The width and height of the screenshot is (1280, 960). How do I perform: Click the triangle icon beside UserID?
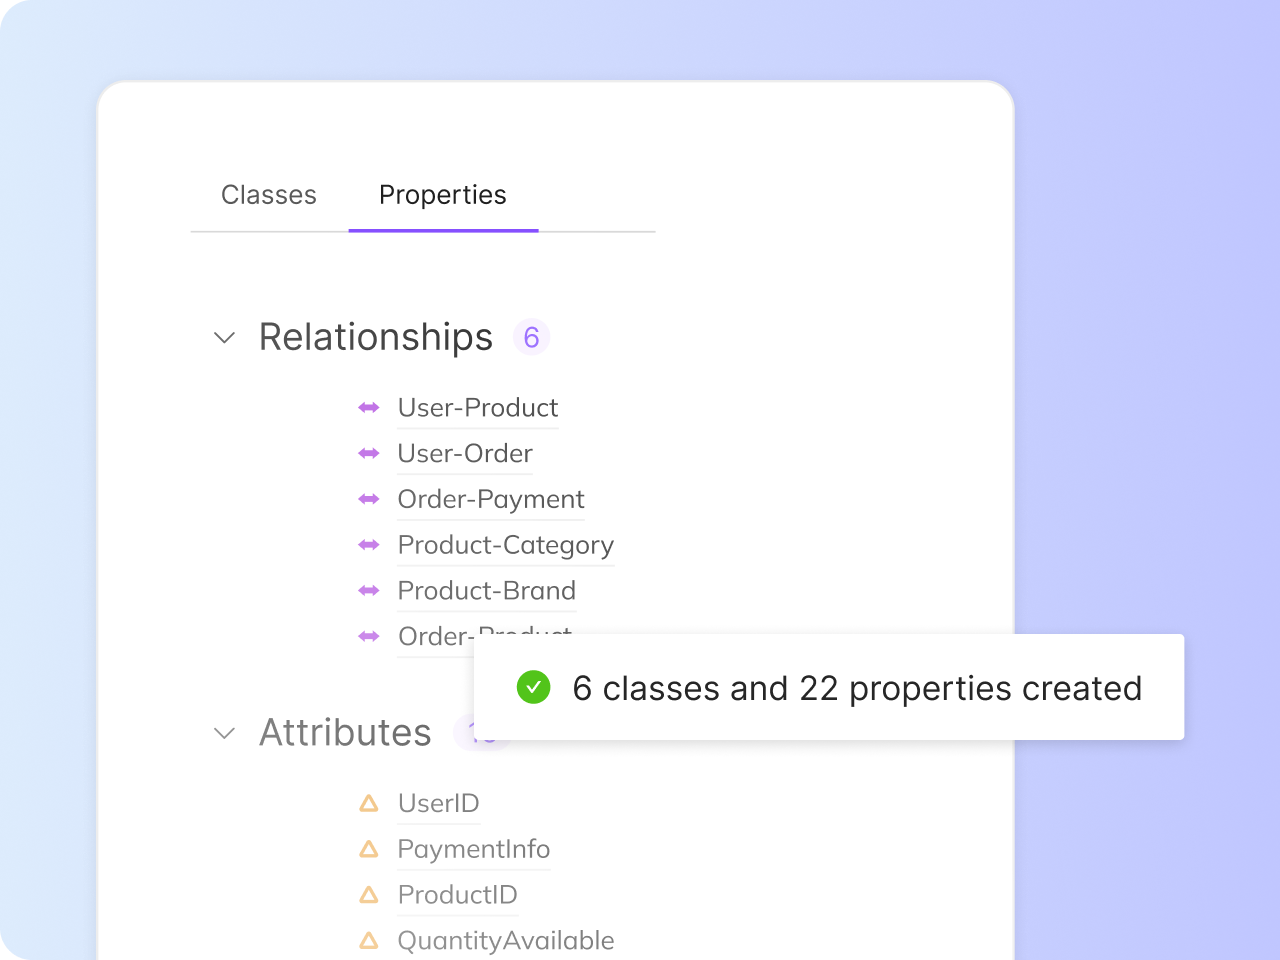[368, 803]
